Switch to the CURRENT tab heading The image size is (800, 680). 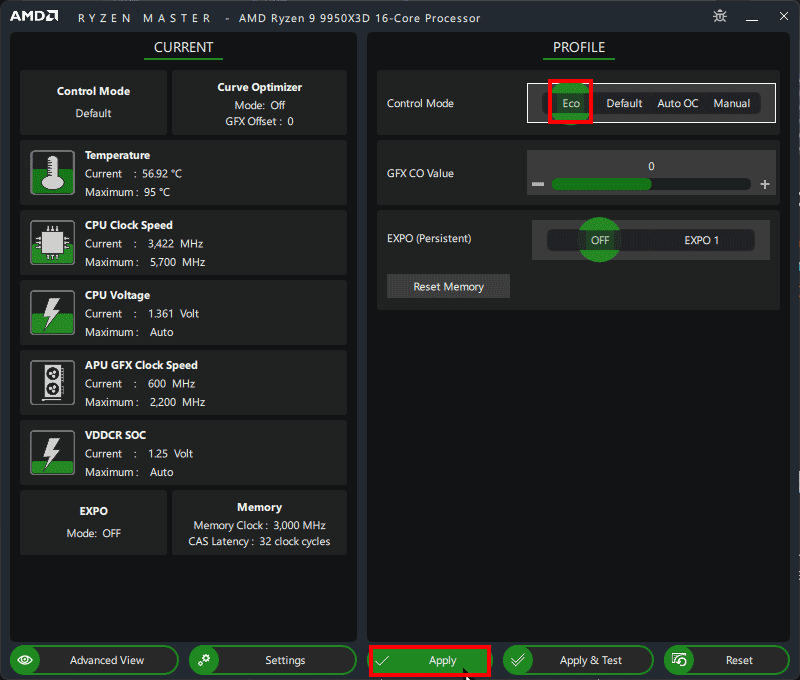(183, 47)
